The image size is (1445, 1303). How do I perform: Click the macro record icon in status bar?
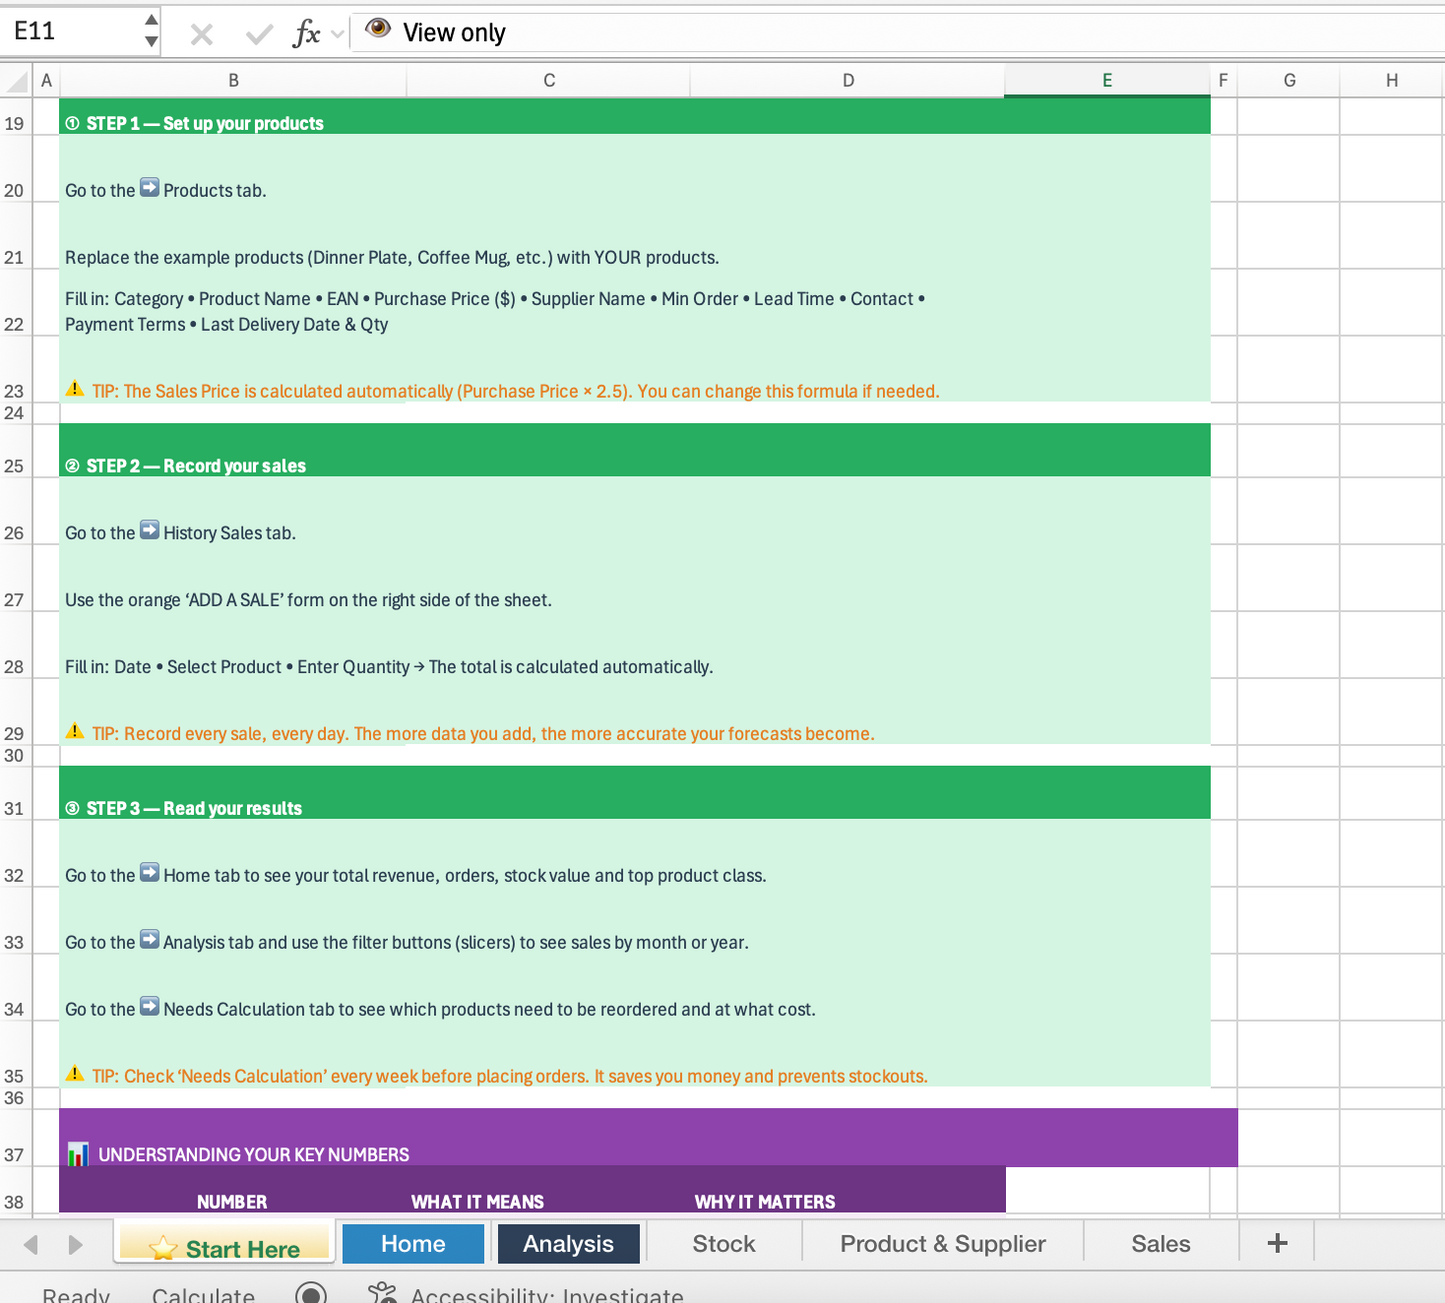(311, 1293)
